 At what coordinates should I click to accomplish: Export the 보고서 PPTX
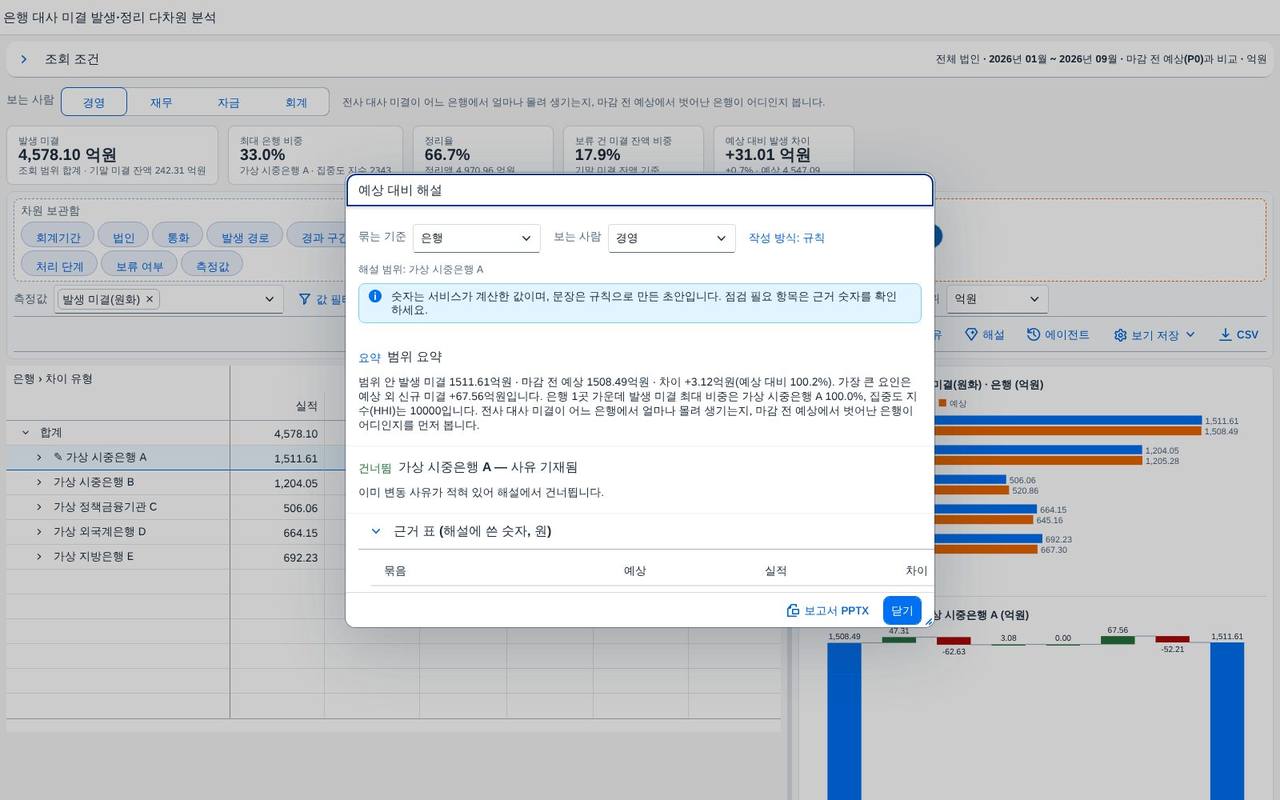pyautogui.click(x=828, y=610)
